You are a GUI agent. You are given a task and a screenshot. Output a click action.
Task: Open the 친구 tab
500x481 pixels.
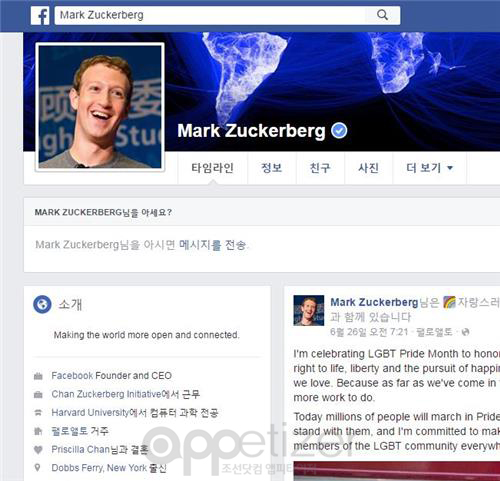pos(320,168)
